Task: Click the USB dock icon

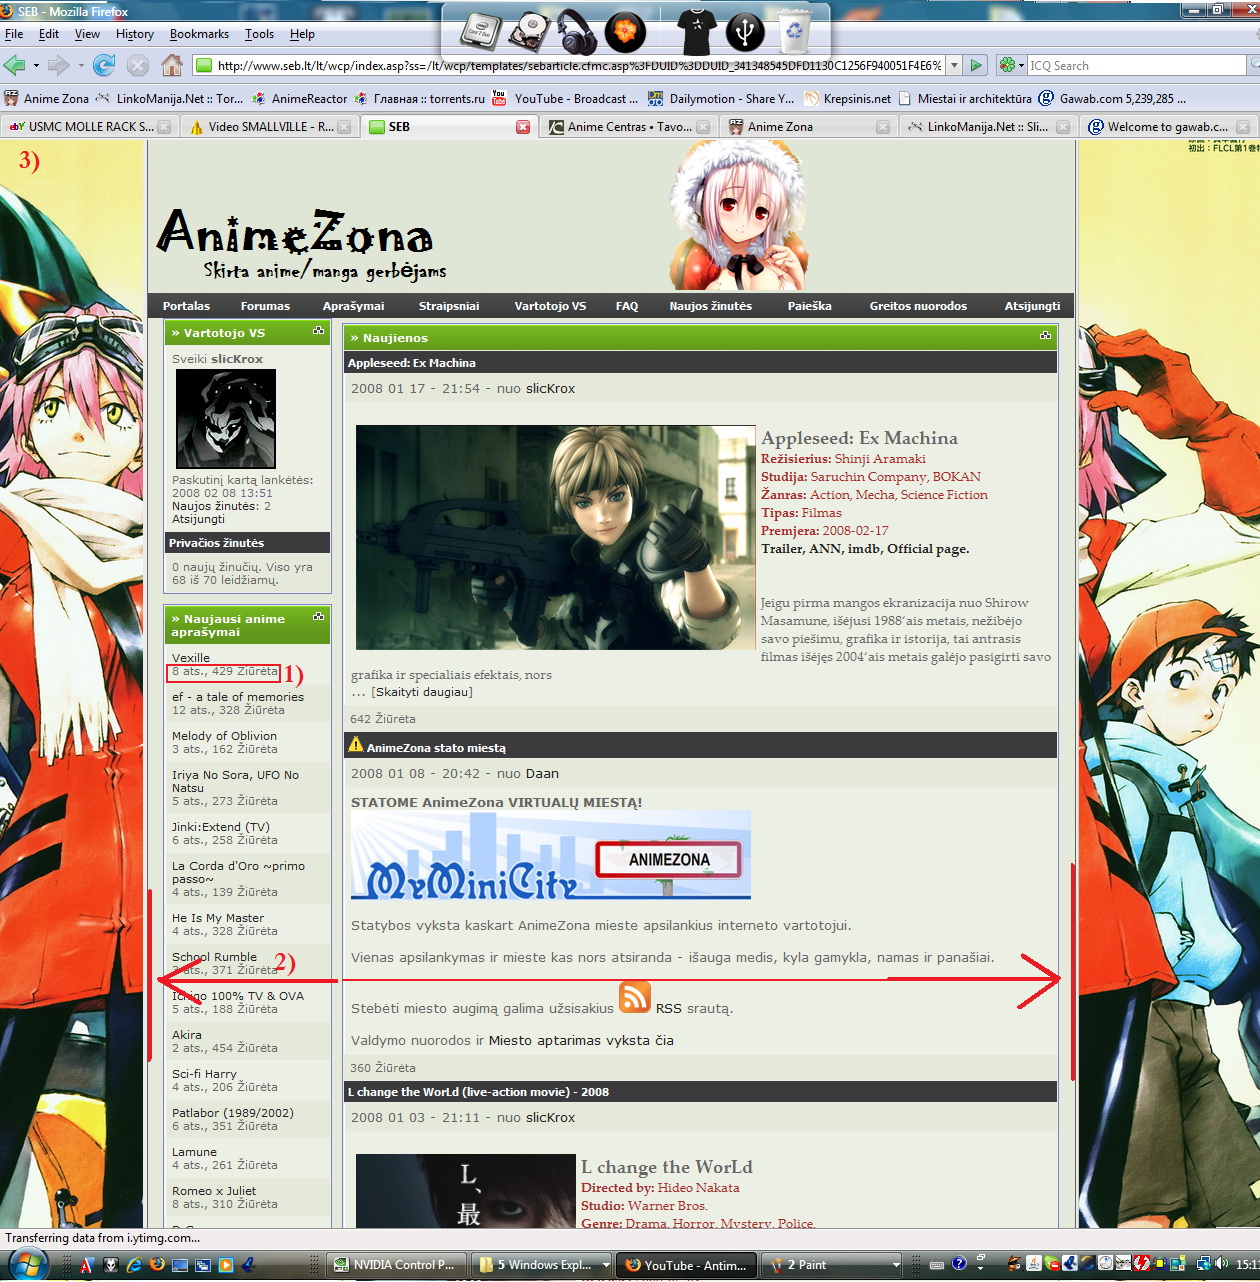Action: [x=744, y=32]
